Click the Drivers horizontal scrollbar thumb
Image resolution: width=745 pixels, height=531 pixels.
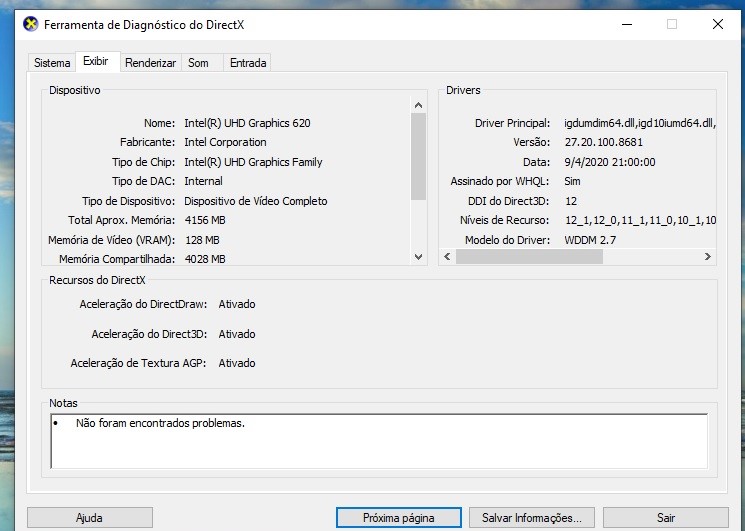[529, 256]
